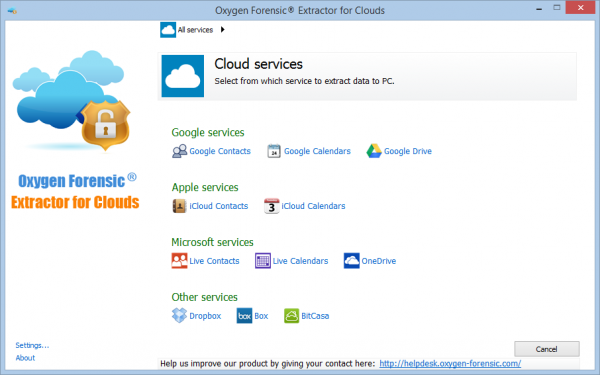Open the OneDrive text link

tap(379, 261)
